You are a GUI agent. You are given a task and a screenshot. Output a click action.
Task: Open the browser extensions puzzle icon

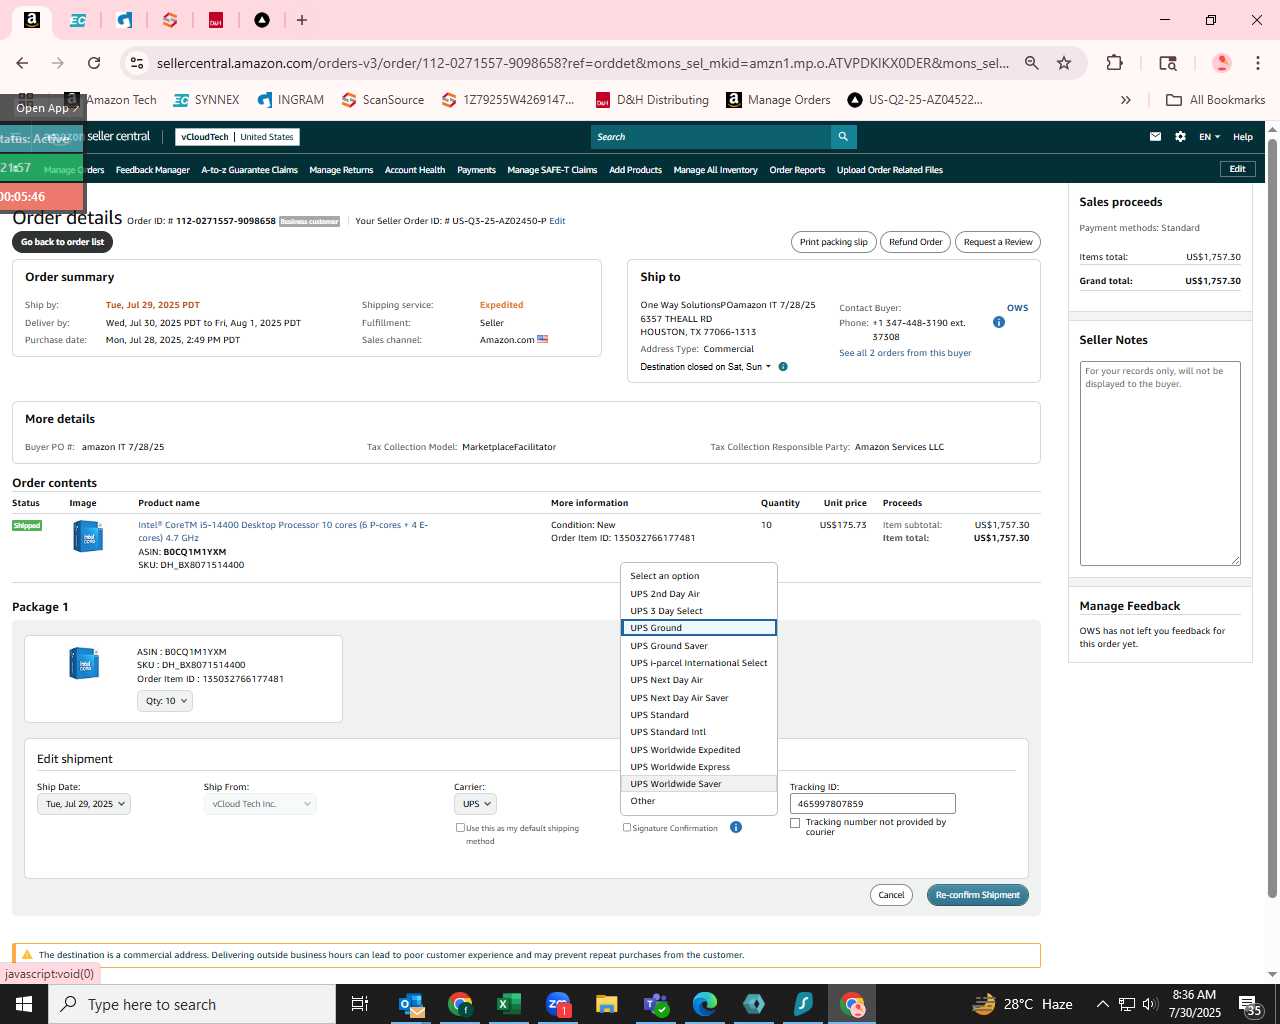click(x=1114, y=63)
